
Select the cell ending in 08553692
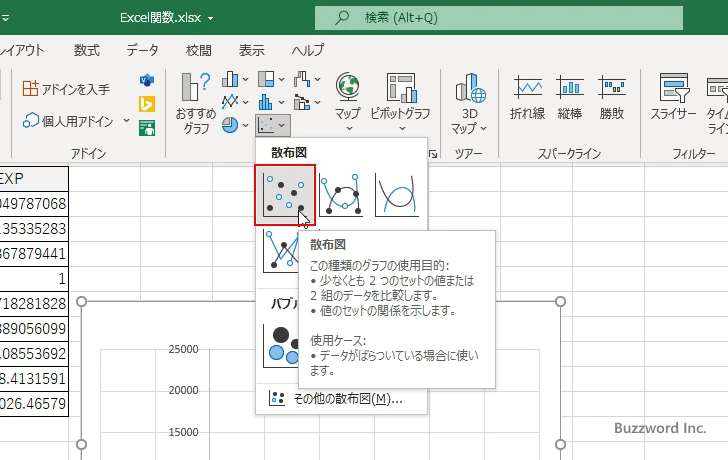[x=34, y=354]
